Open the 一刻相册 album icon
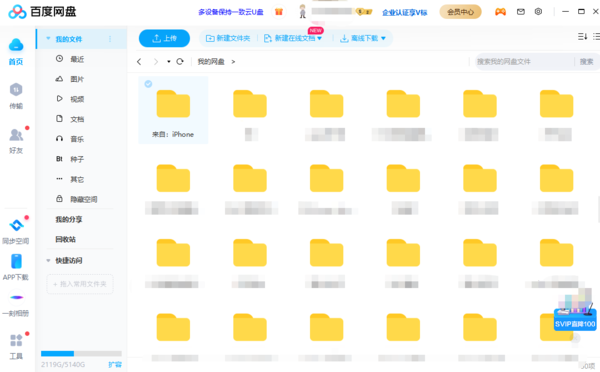Viewport: 600px width, 372px height. (x=16, y=297)
